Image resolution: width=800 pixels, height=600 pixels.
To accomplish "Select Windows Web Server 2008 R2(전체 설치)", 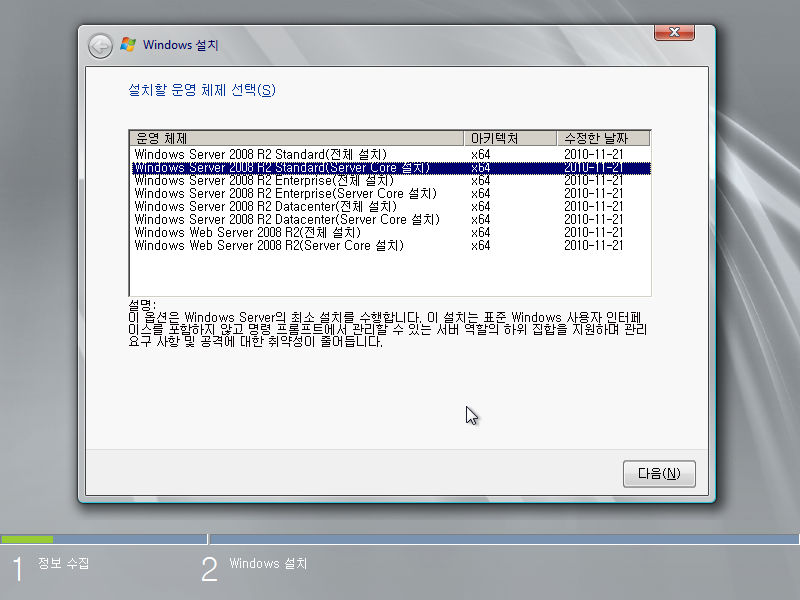I will [x=391, y=233].
